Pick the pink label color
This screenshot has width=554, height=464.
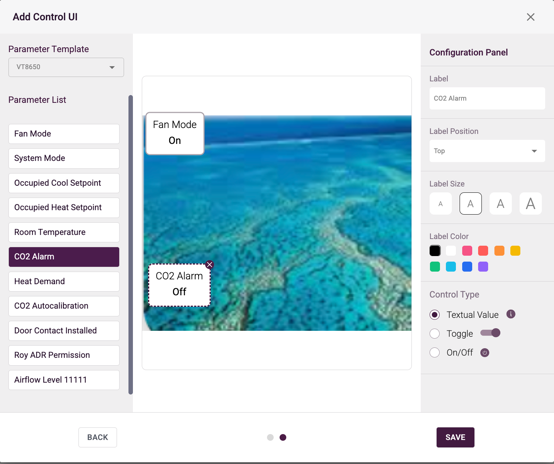(467, 251)
